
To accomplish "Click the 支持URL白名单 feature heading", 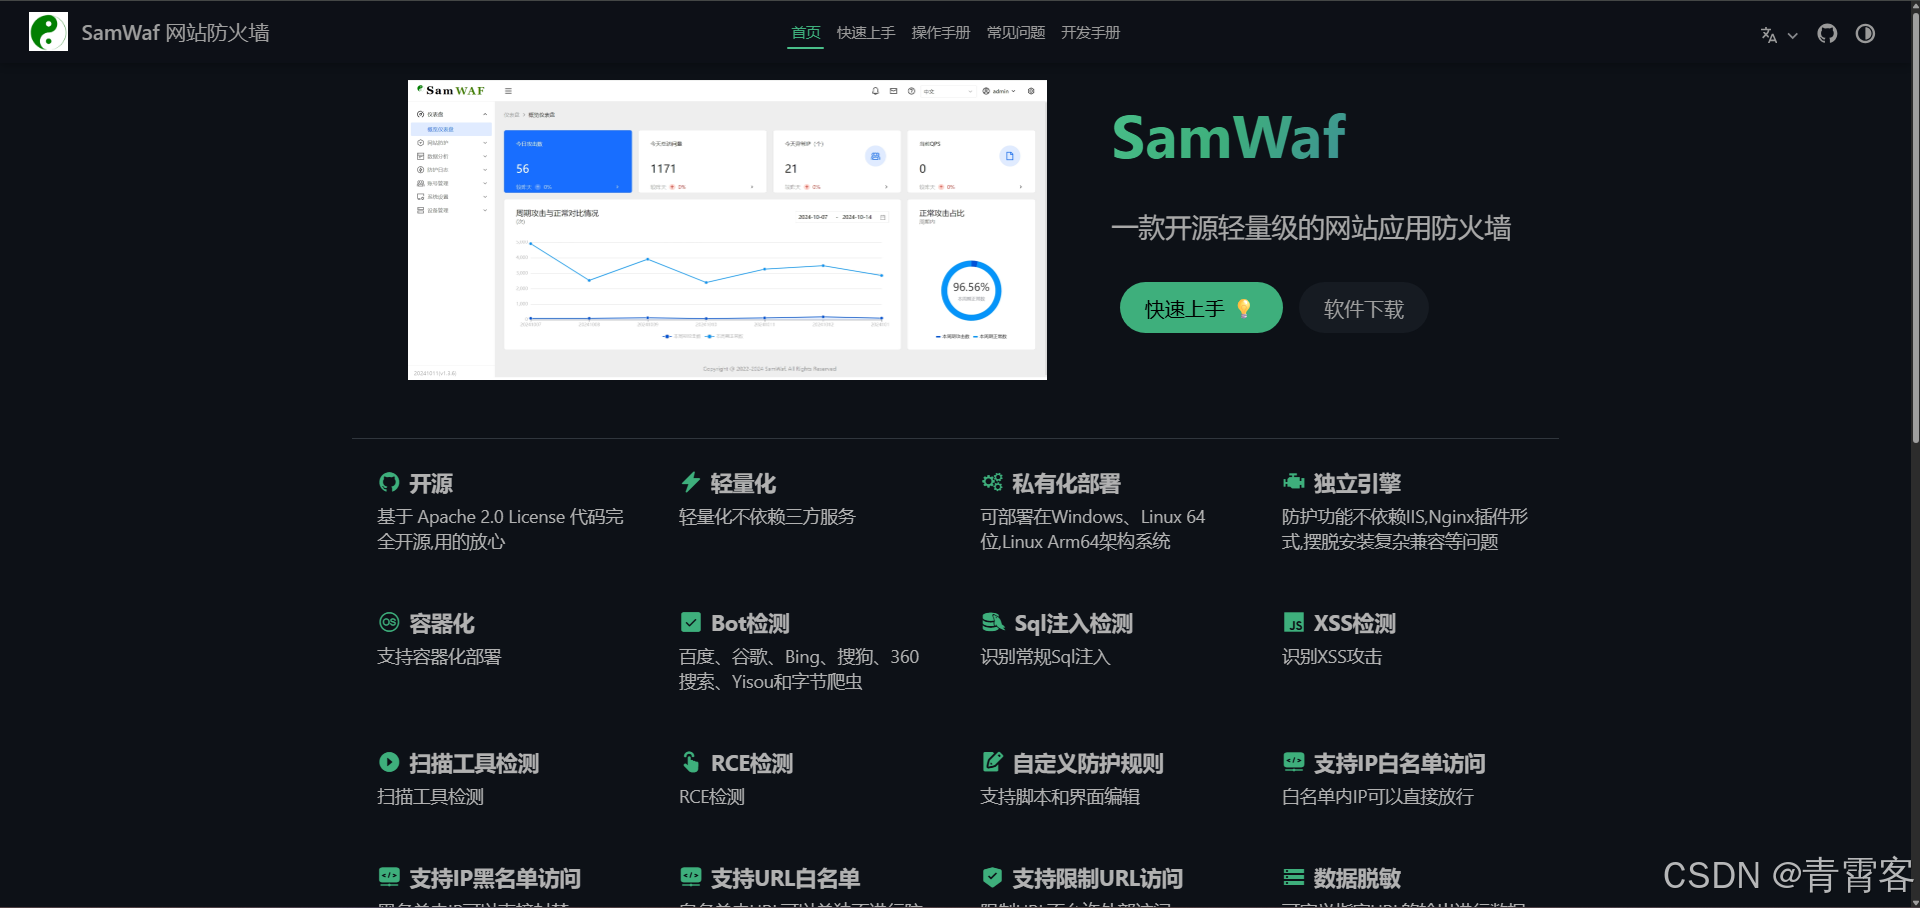I will [x=785, y=879].
